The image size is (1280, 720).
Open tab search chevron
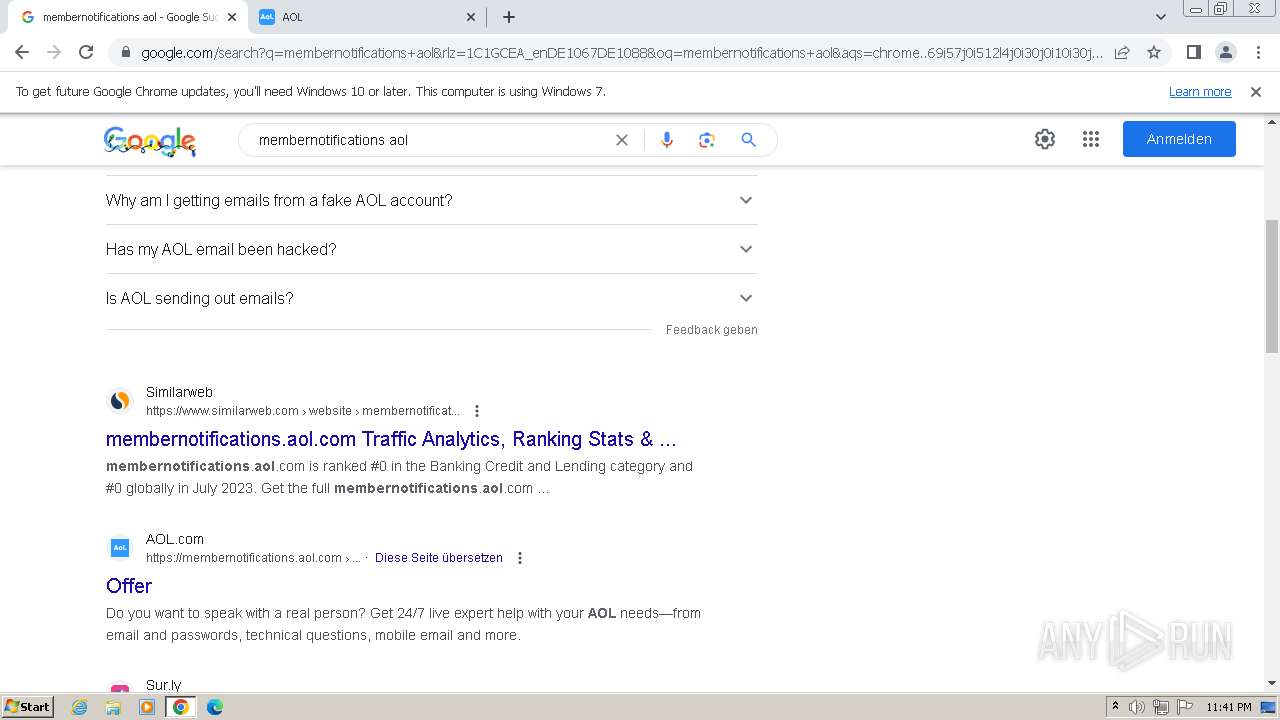1160,17
